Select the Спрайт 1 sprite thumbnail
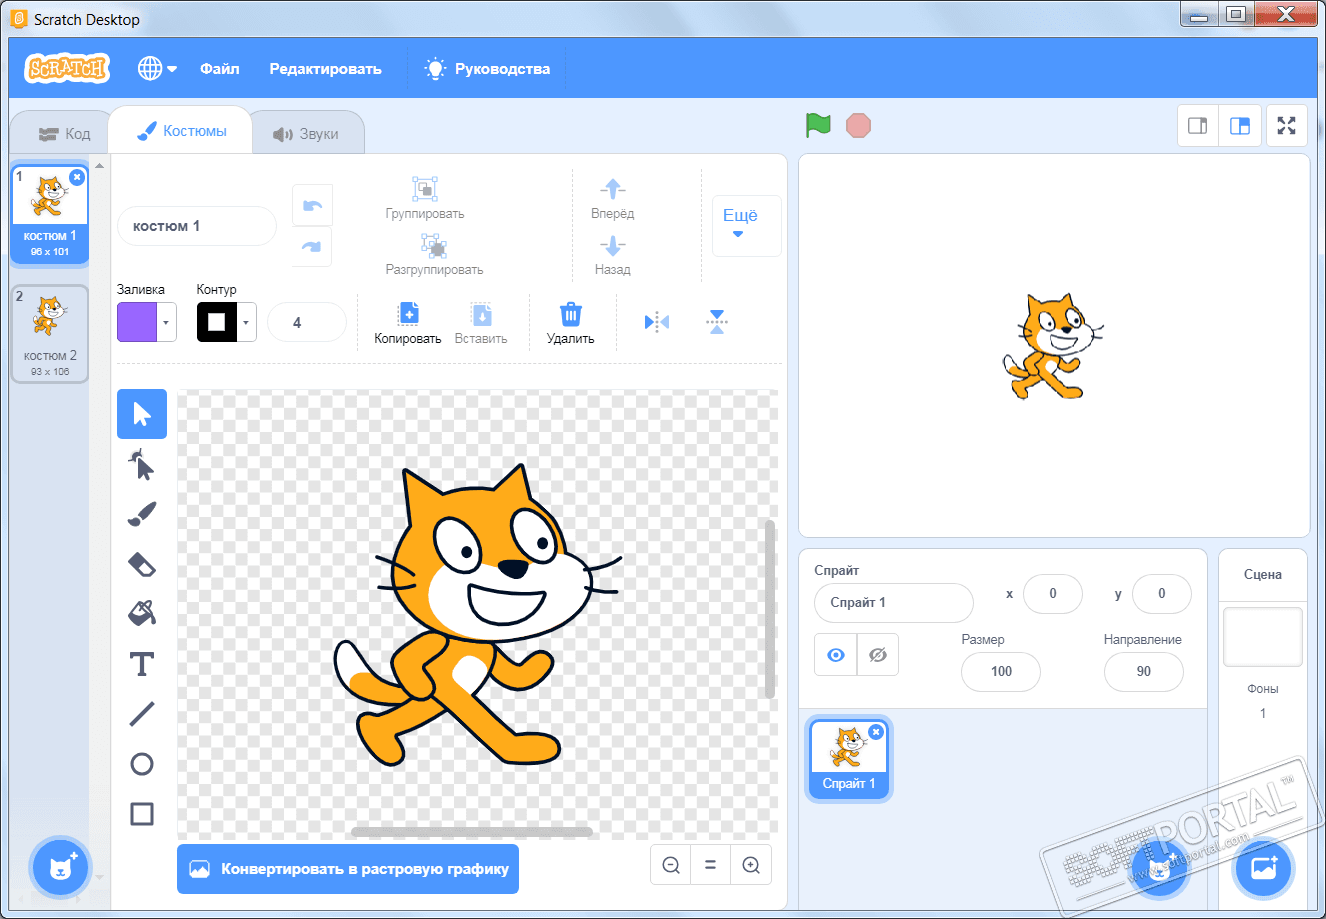Image resolution: width=1326 pixels, height=919 pixels. click(849, 759)
